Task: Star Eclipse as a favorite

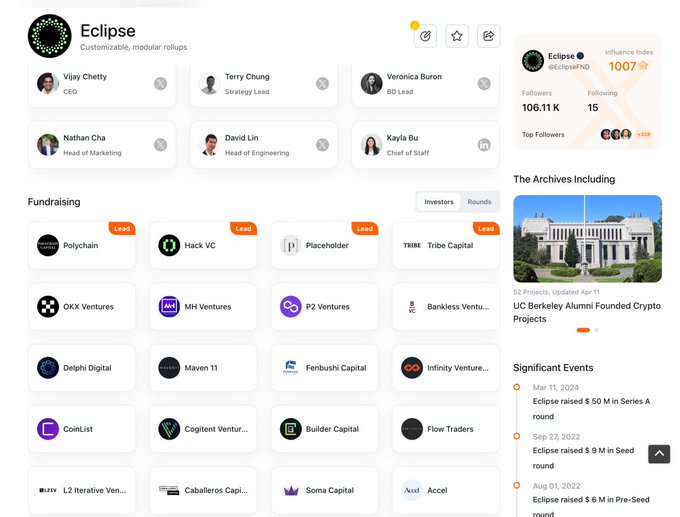Action: (457, 36)
